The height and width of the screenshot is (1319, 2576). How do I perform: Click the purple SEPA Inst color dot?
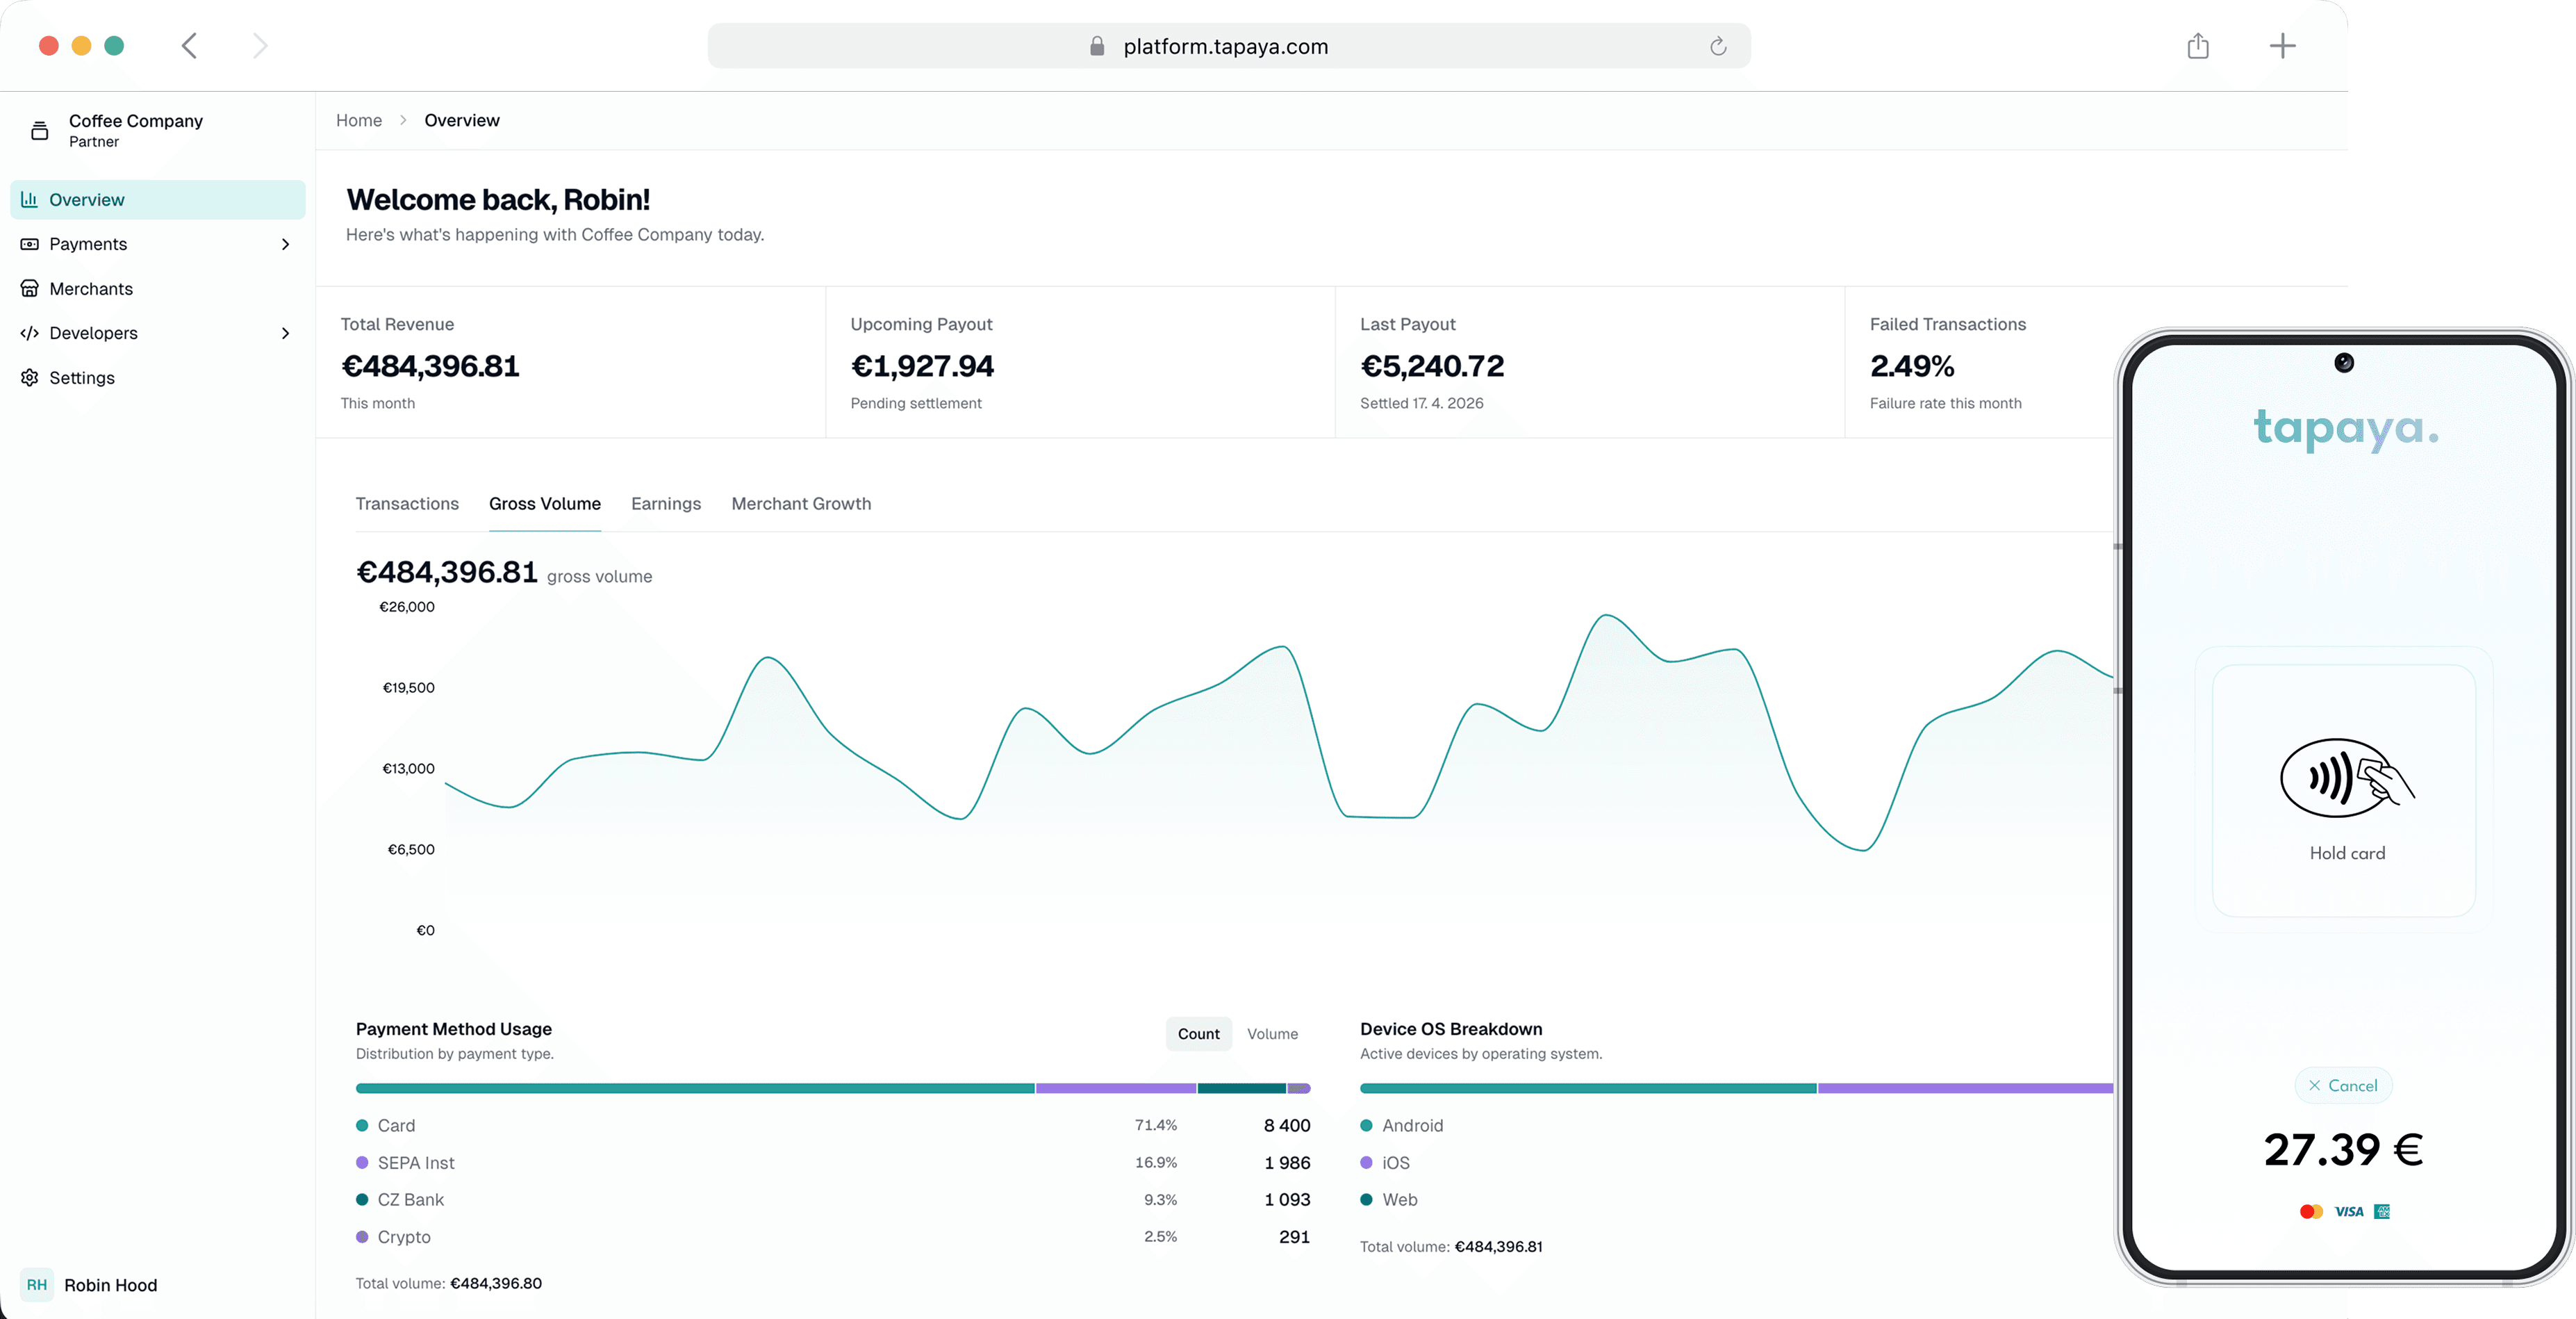[x=364, y=1162]
